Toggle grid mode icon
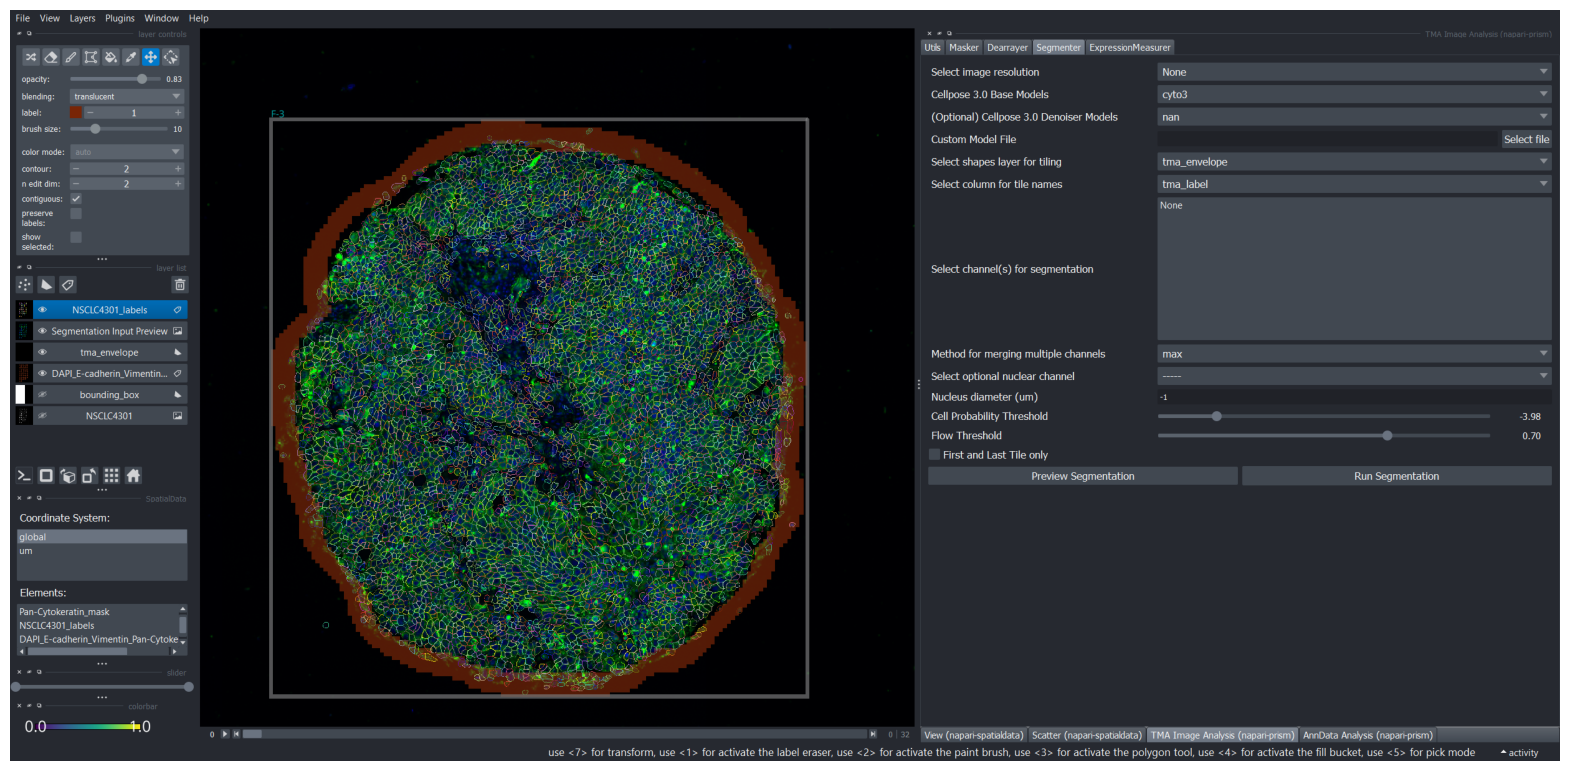Screen dimensions: 1570x771 pyautogui.click(x=111, y=476)
